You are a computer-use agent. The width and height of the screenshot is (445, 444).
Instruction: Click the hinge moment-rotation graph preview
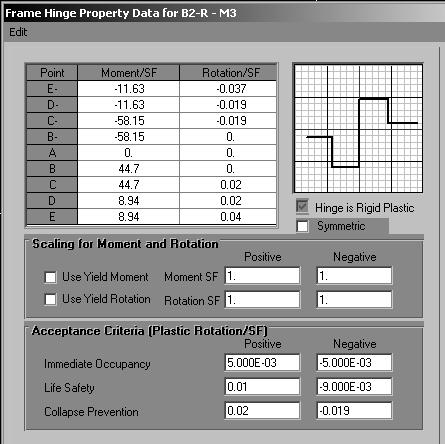point(358,128)
